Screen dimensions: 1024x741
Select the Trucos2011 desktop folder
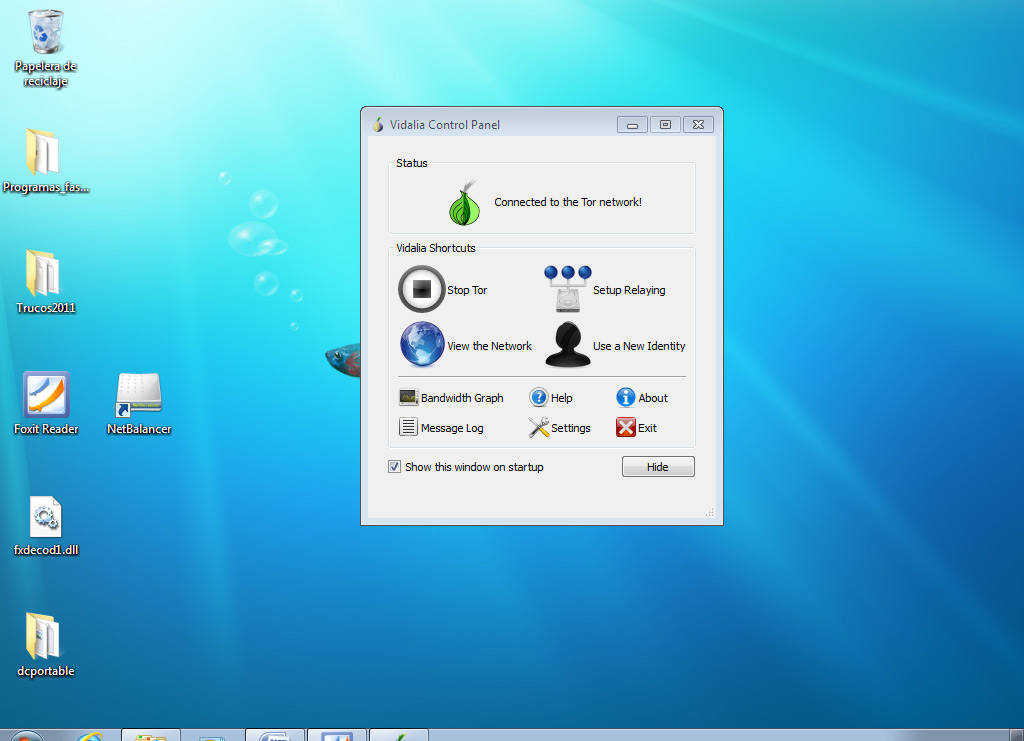43,273
